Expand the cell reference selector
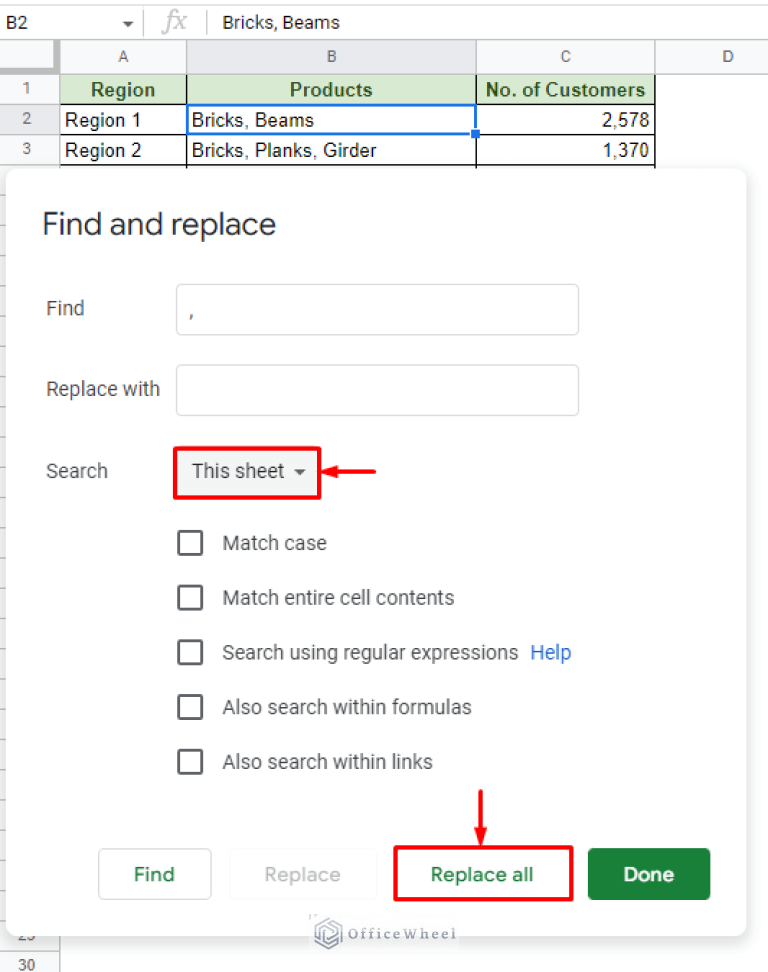The width and height of the screenshot is (768, 972). tap(127, 22)
